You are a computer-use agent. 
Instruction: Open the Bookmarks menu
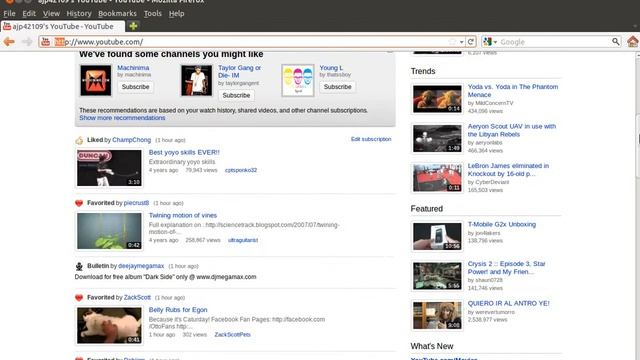coord(117,13)
